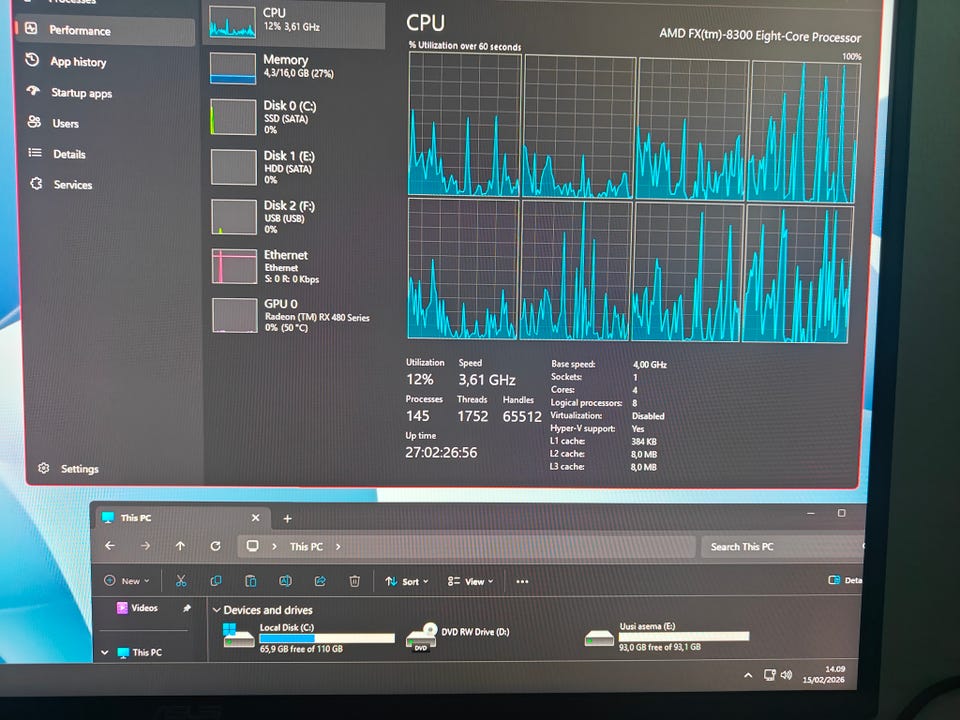Image resolution: width=960 pixels, height=720 pixels.
Task: Select Uusi asema (E:) drive
Action: [666, 636]
